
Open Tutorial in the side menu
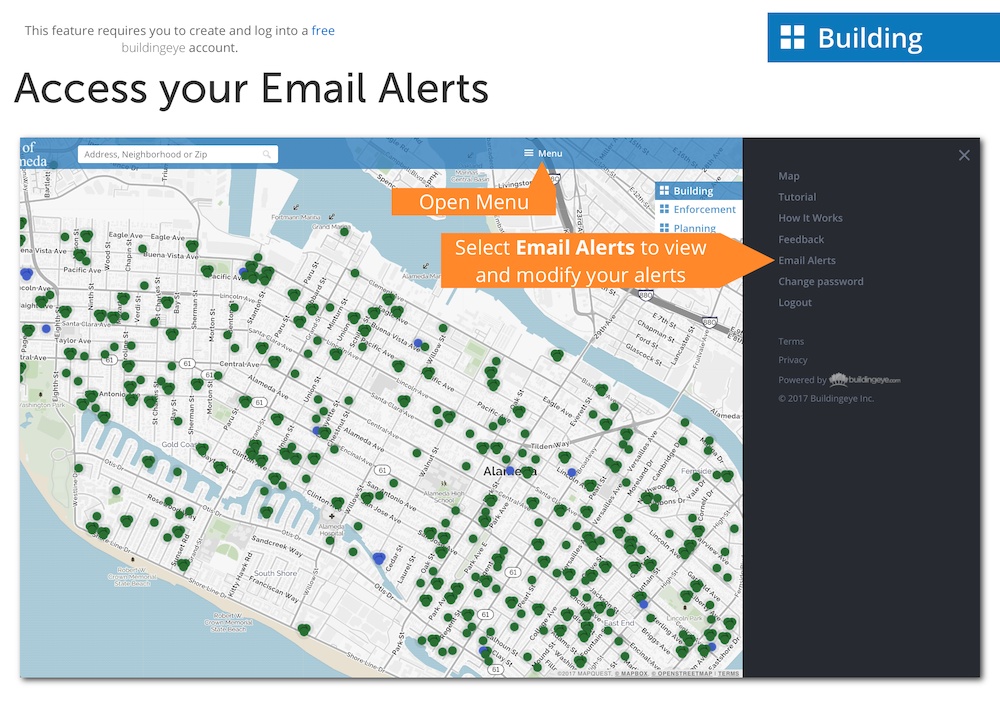click(797, 197)
